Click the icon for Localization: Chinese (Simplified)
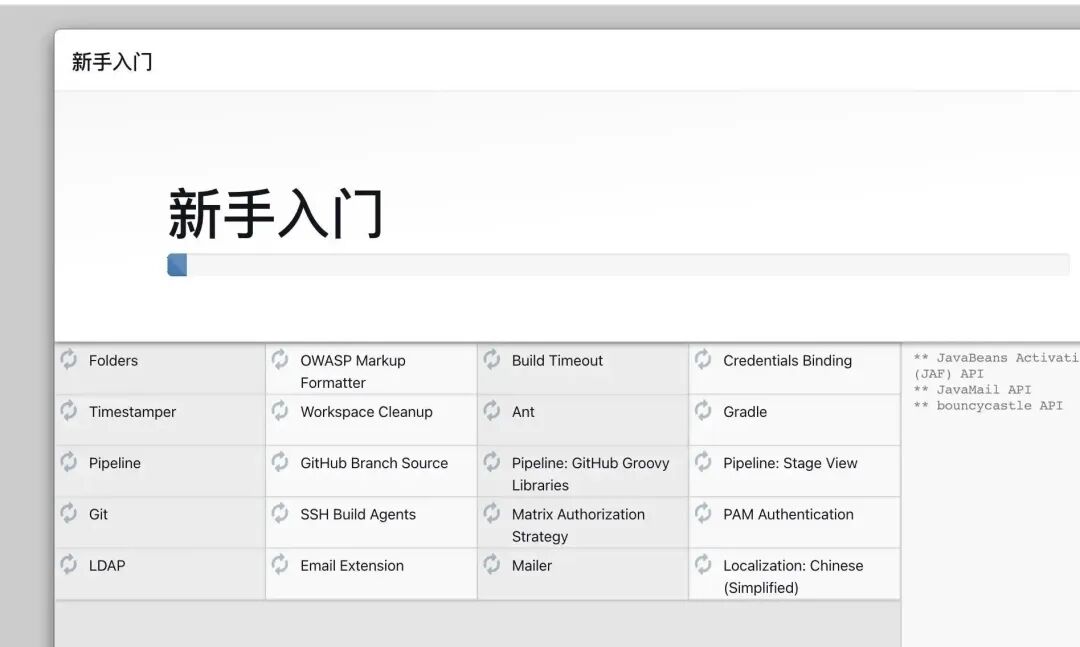Screen dimensions: 1080x647 tap(703, 564)
